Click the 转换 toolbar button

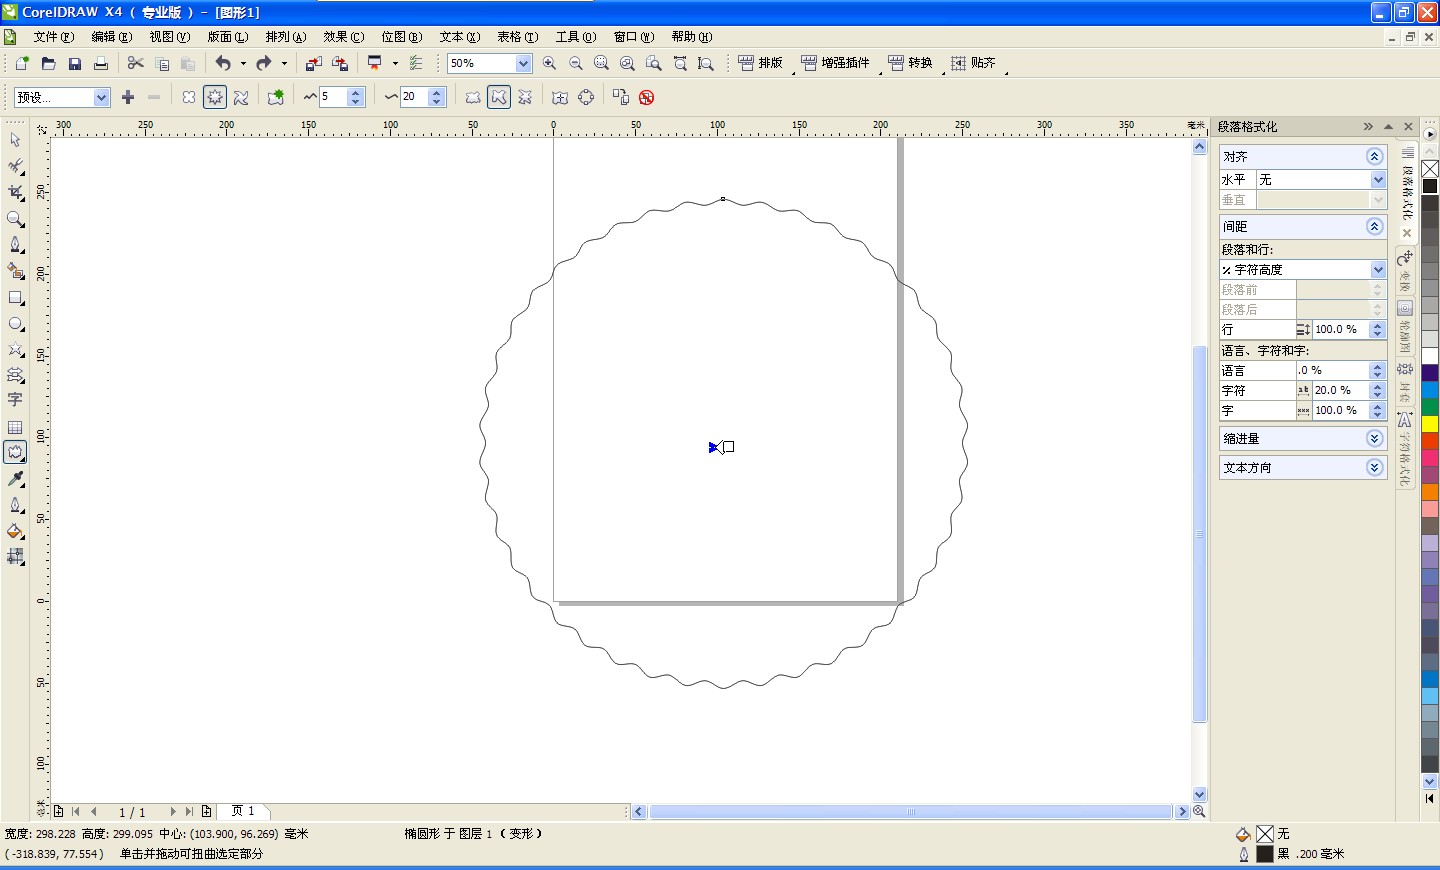coord(910,63)
